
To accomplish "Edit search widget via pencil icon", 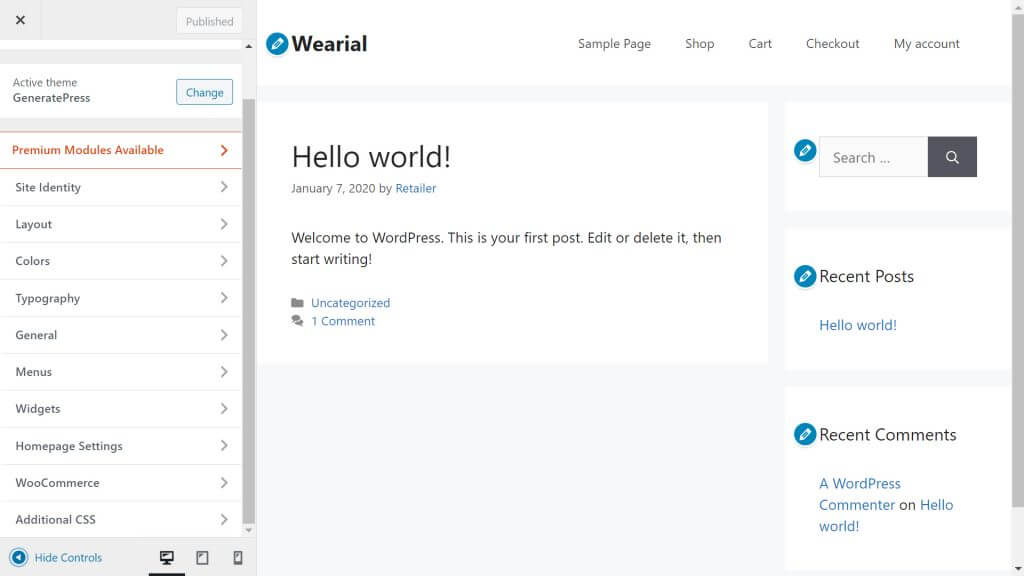I will point(805,150).
